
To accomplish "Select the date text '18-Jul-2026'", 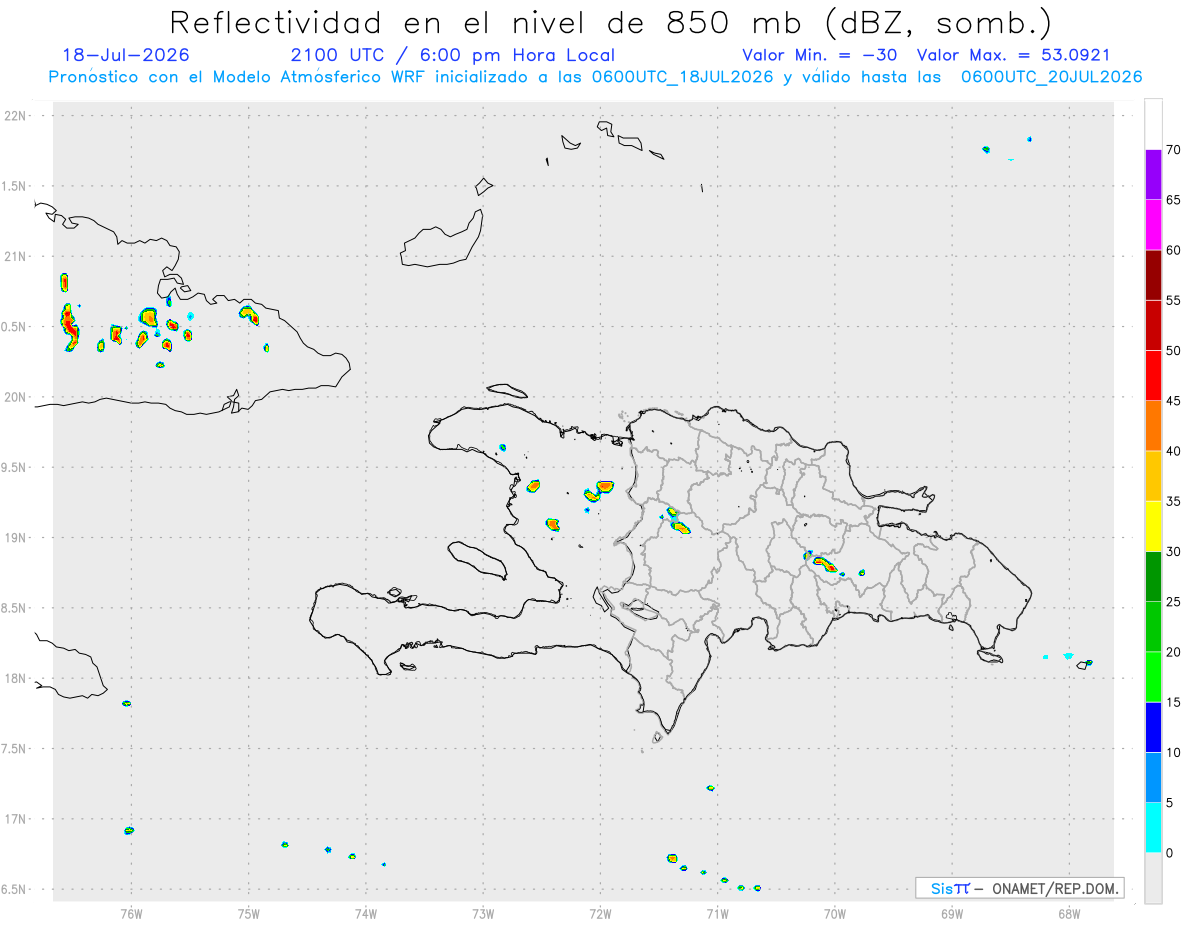I will [x=126, y=55].
